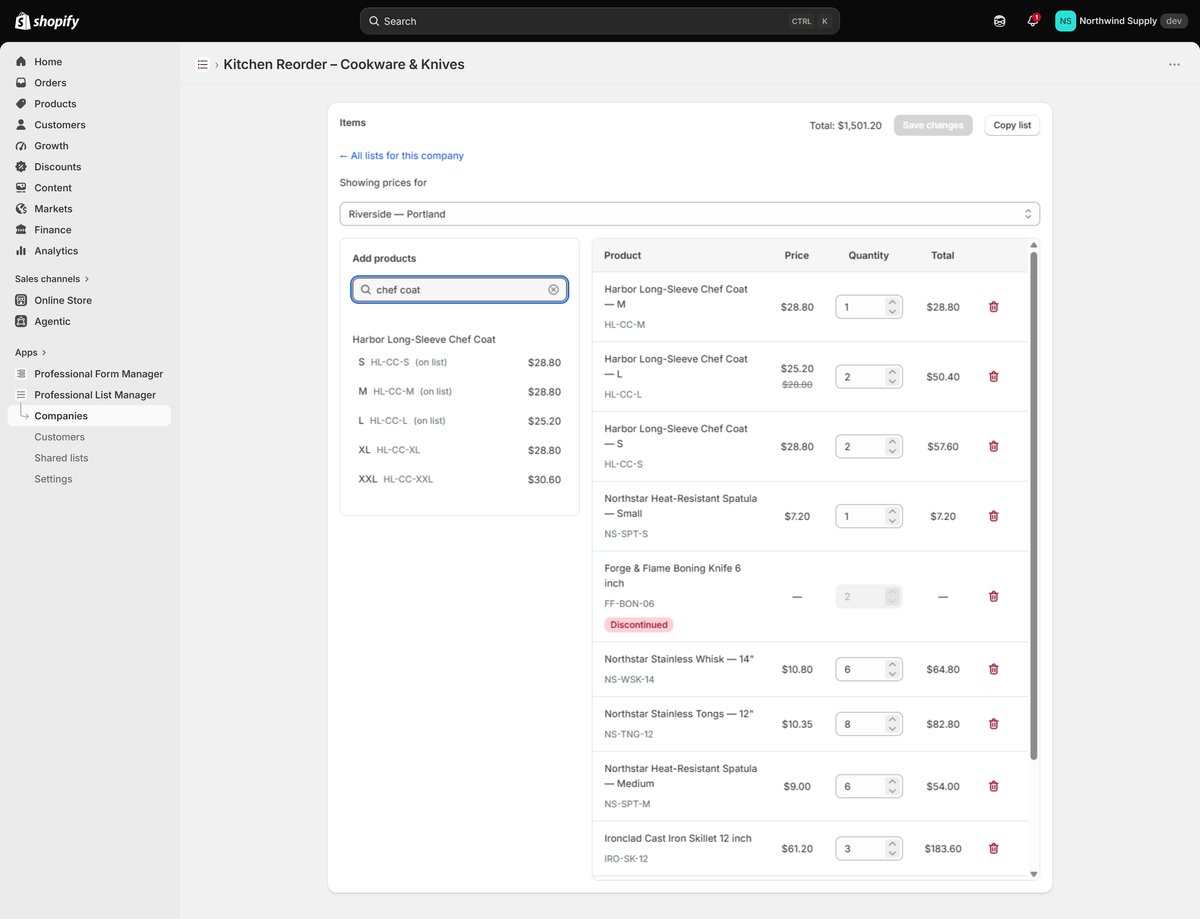Screen dimensions: 1200x919
Task: Click scrollbar down arrow in items table
Action: point(1034,874)
